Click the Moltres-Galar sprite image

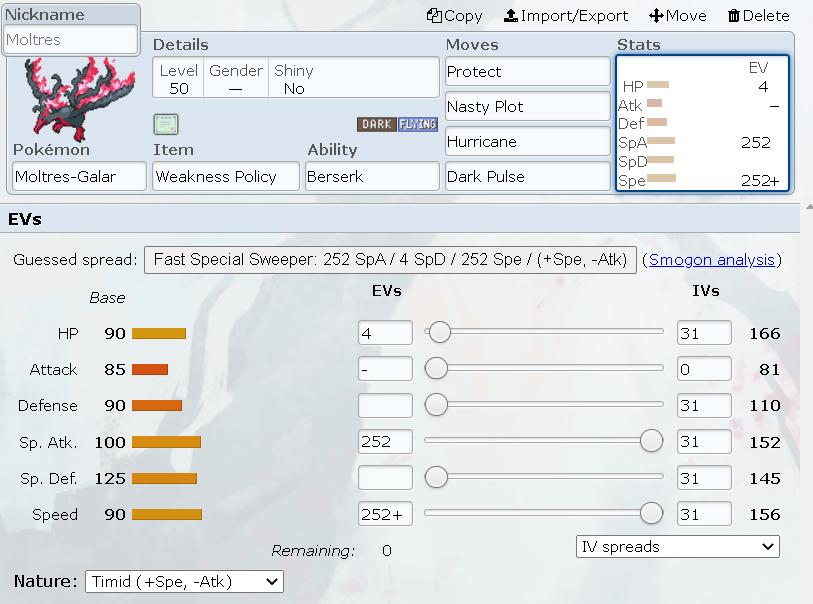pyautogui.click(x=79, y=99)
